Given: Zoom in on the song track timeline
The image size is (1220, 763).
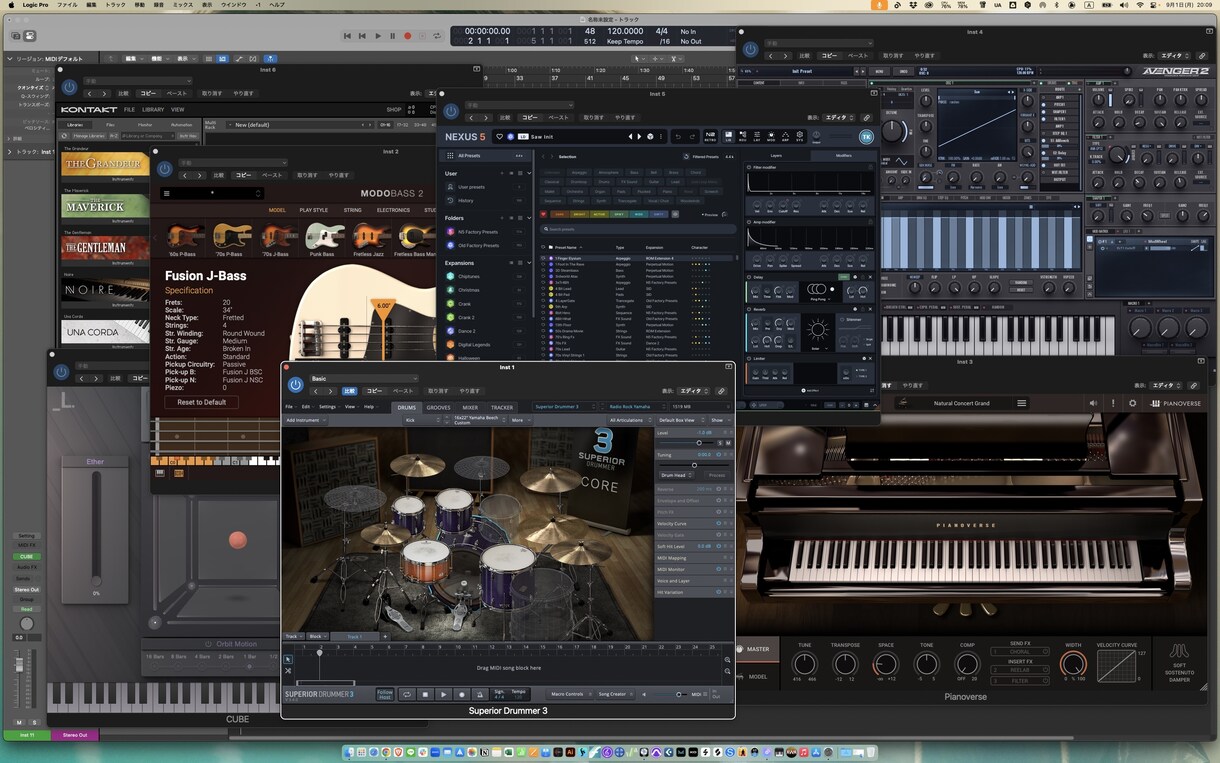Looking at the screenshot, I should [728, 660].
